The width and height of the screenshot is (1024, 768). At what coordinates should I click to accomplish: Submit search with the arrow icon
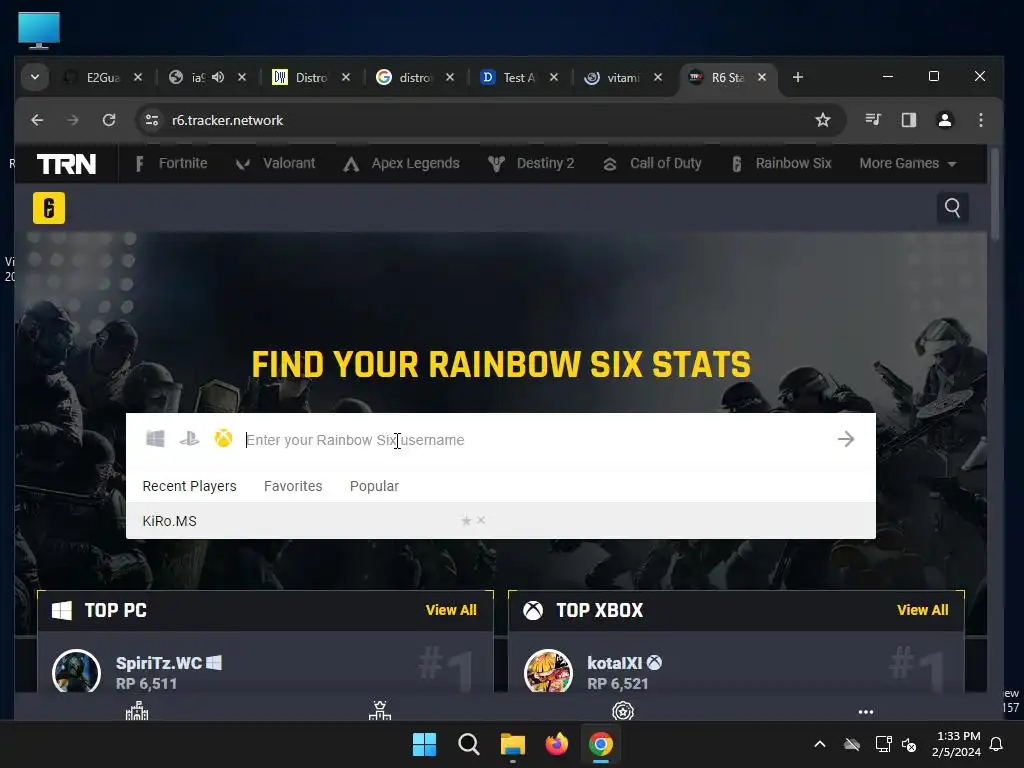coord(846,439)
